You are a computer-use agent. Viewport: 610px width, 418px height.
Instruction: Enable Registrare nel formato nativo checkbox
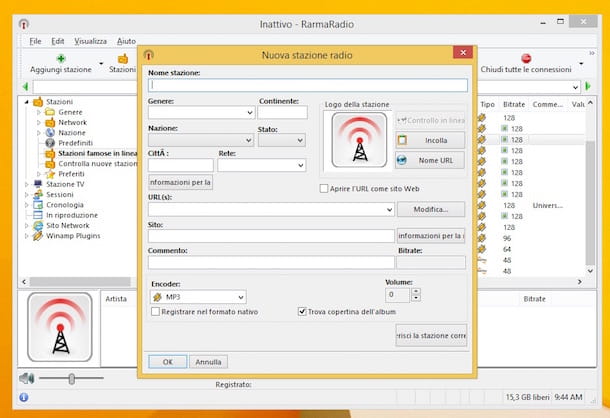click(155, 312)
